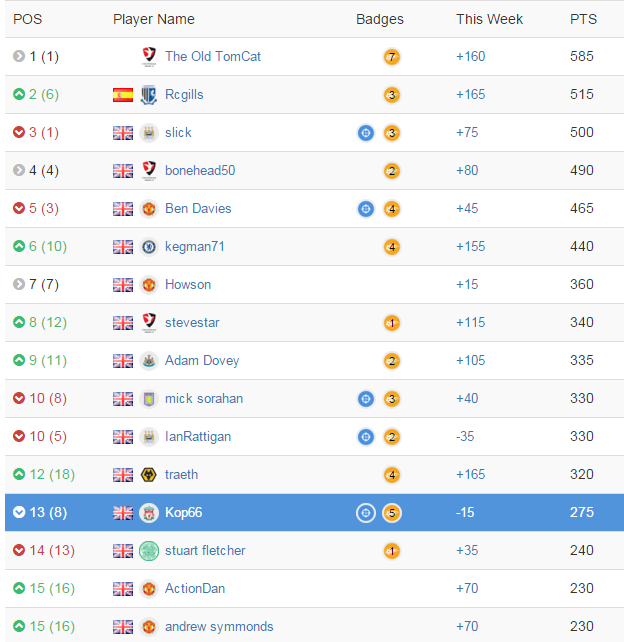Click the This Week column header
Viewport: 624px width, 642px height.
(489, 19)
